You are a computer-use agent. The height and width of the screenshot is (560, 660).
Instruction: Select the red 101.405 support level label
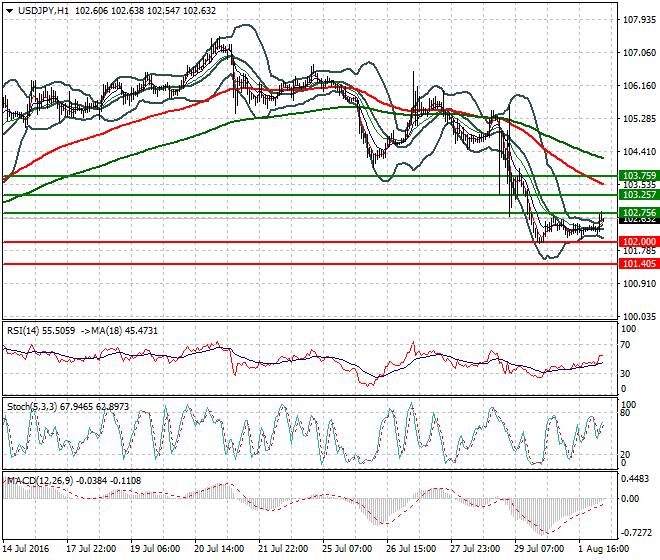pyautogui.click(x=639, y=264)
